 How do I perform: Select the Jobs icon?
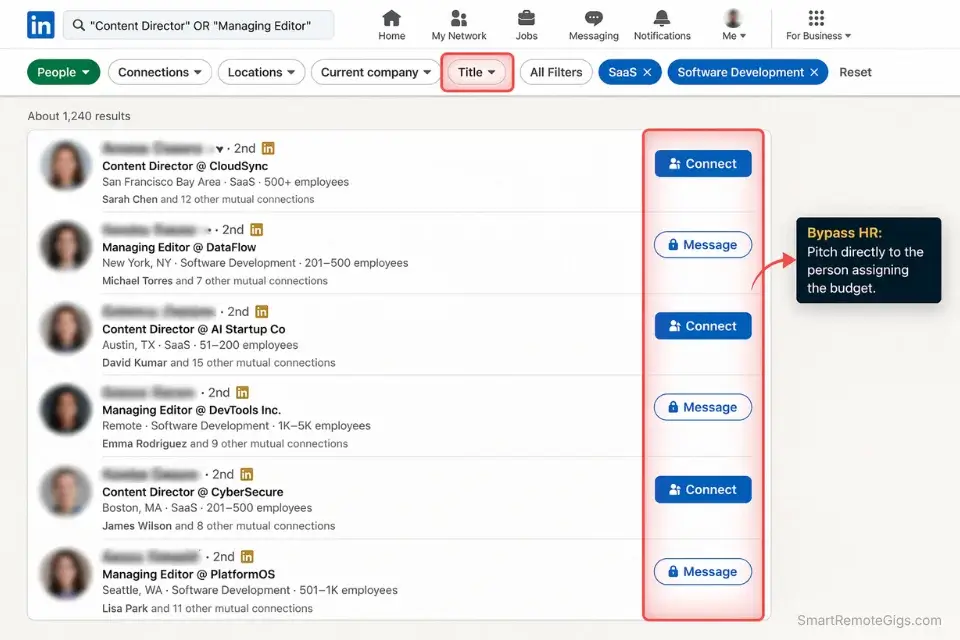click(x=527, y=18)
